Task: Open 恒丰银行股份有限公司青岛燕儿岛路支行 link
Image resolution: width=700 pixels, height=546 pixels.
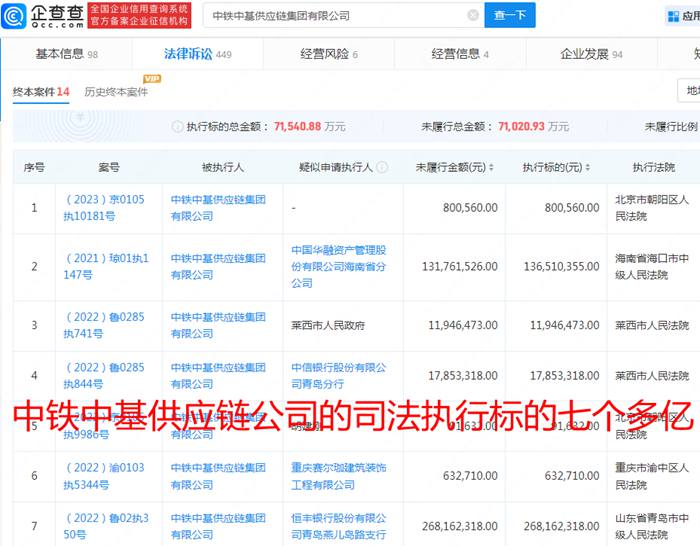Action: click(x=339, y=526)
